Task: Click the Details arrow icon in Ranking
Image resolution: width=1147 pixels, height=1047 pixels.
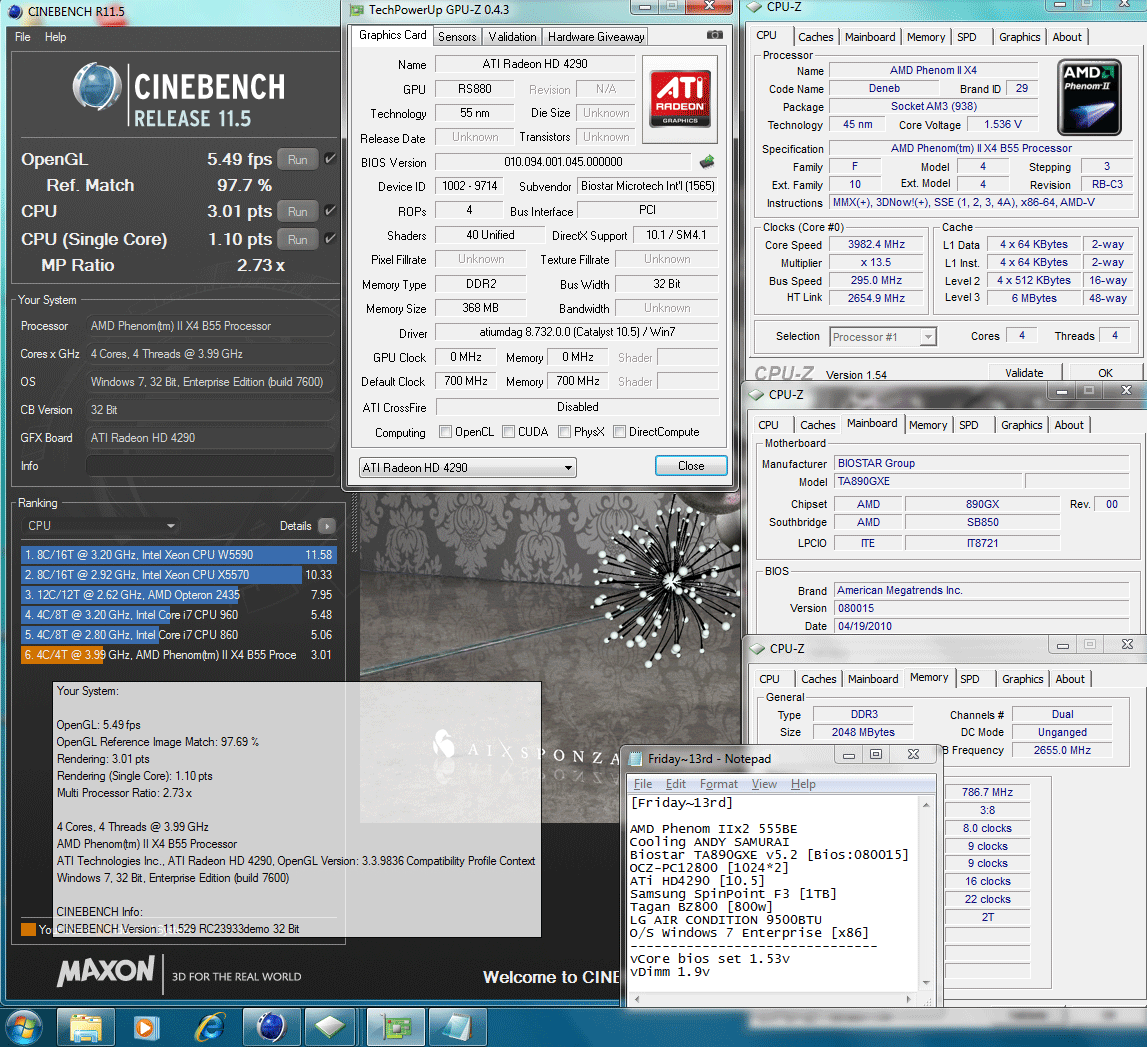Action: [x=327, y=526]
